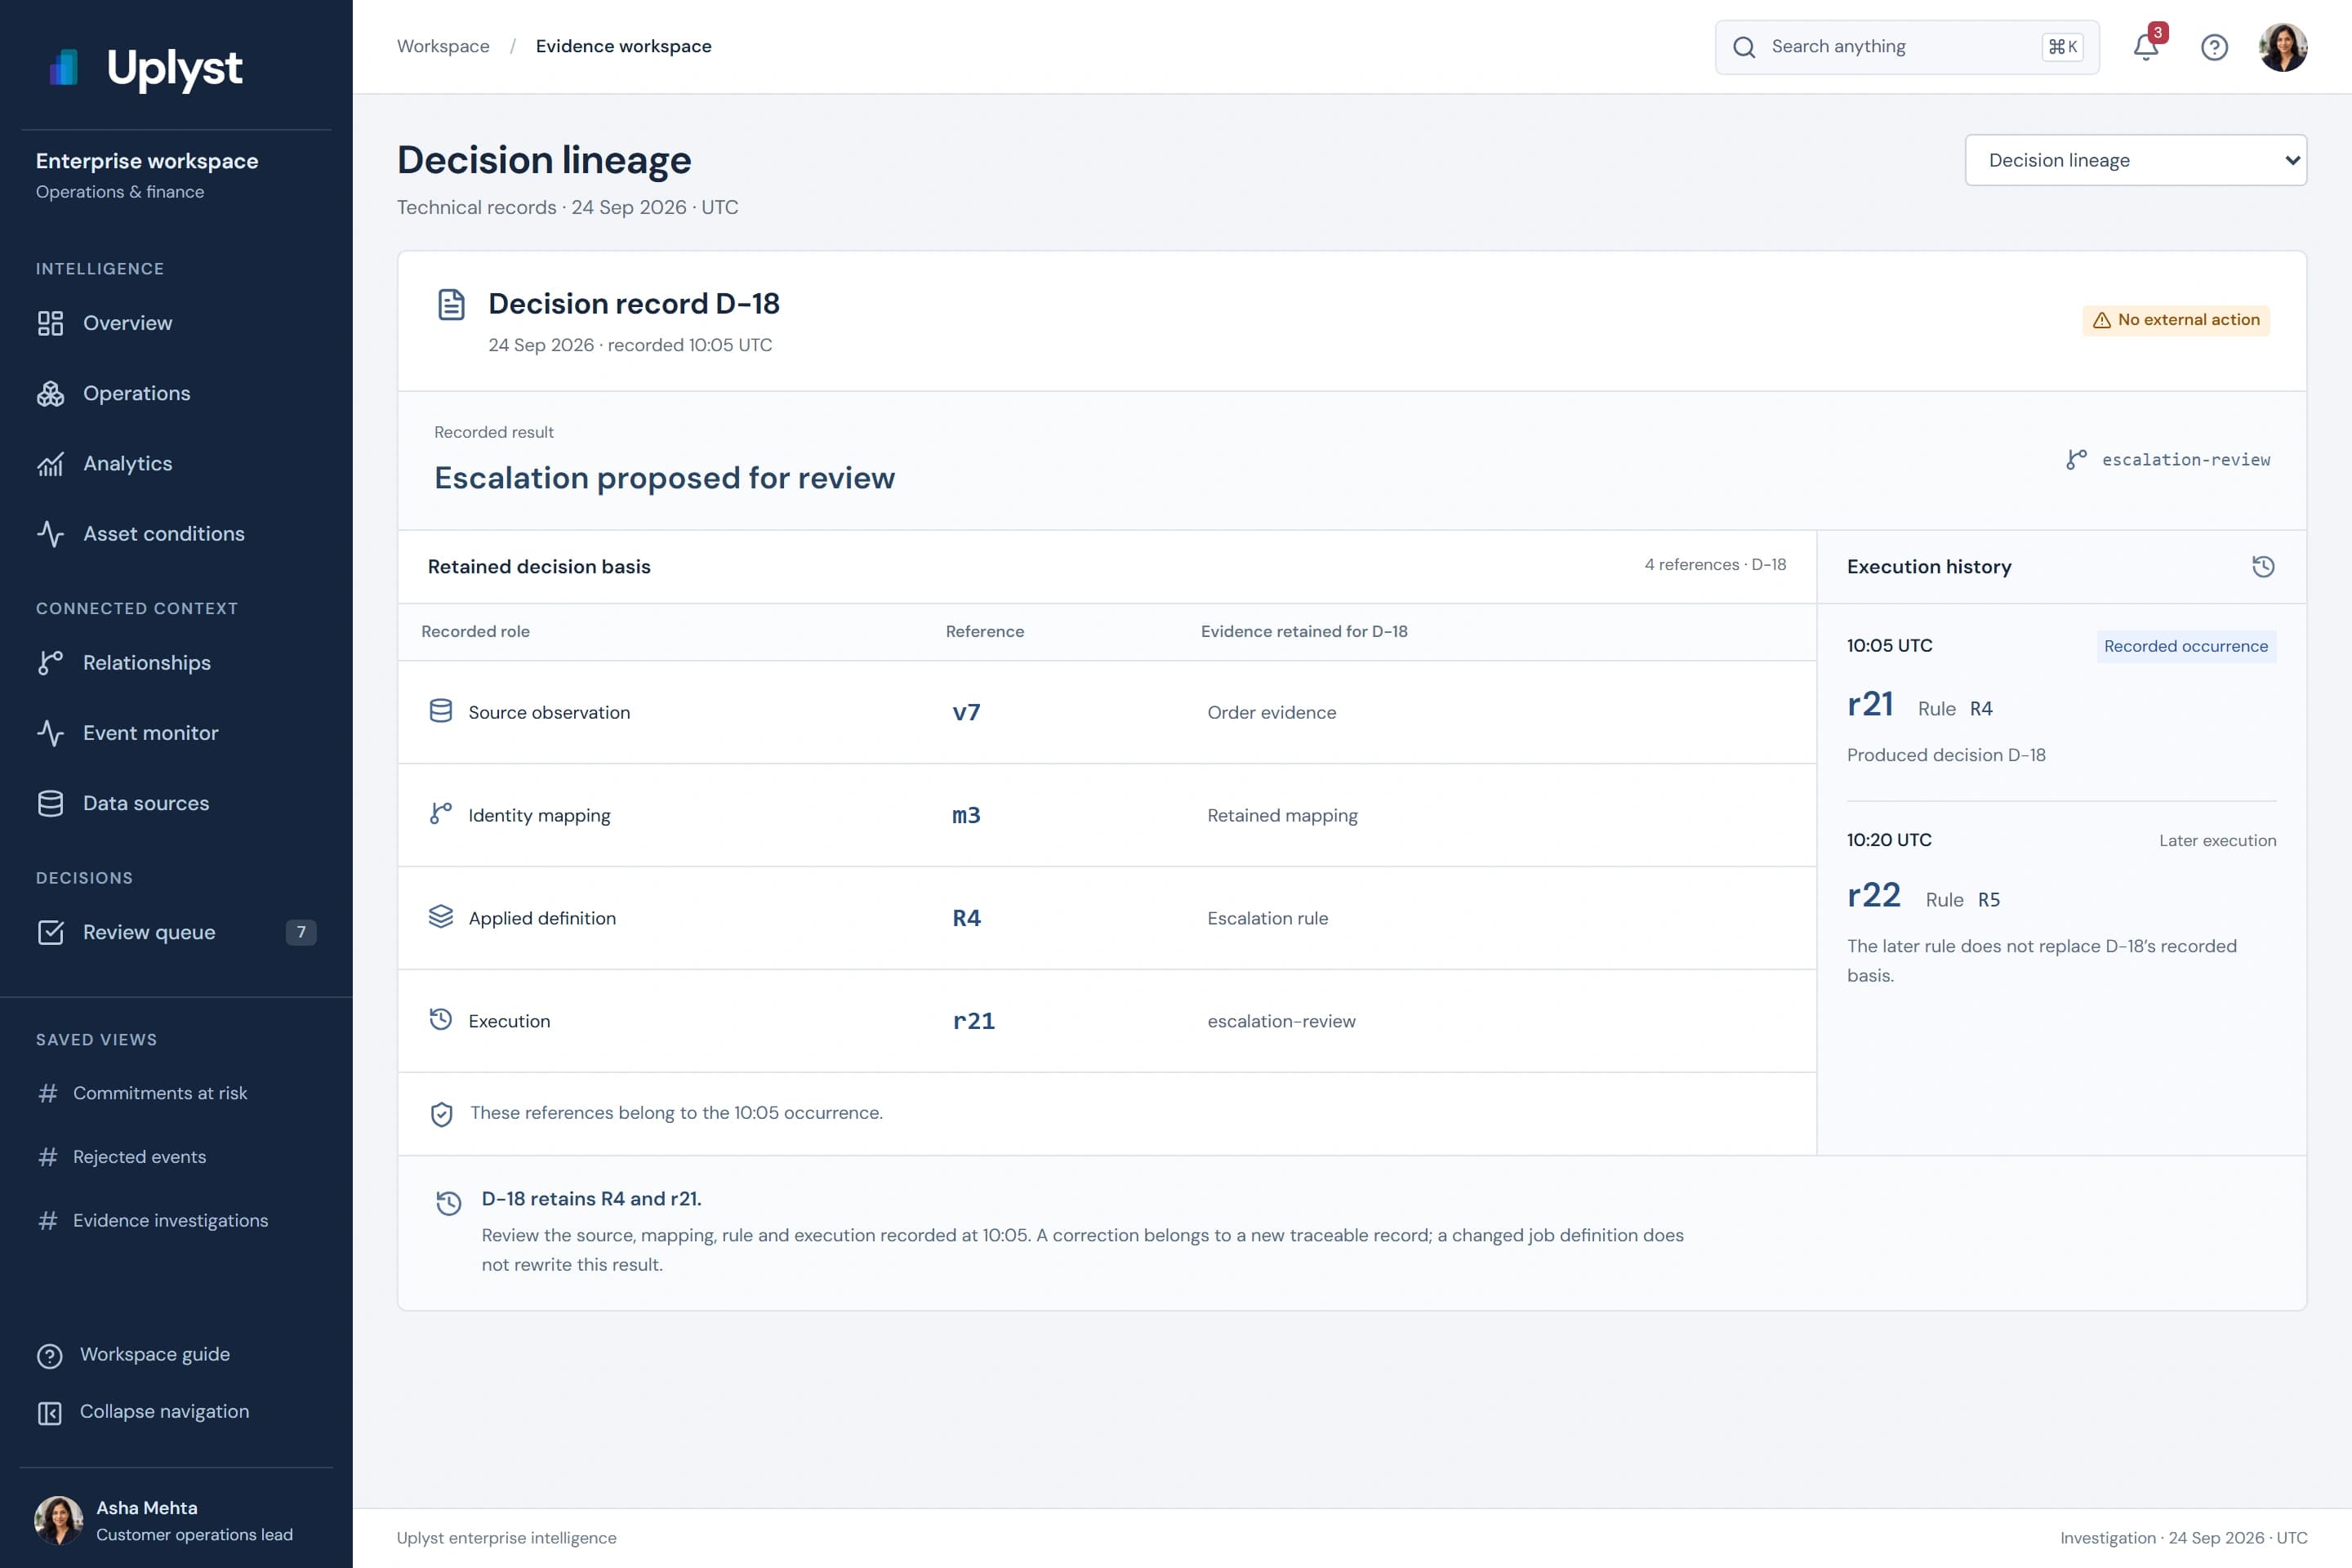
Task: Click the Source observation database icon
Action: pyautogui.click(x=440, y=711)
